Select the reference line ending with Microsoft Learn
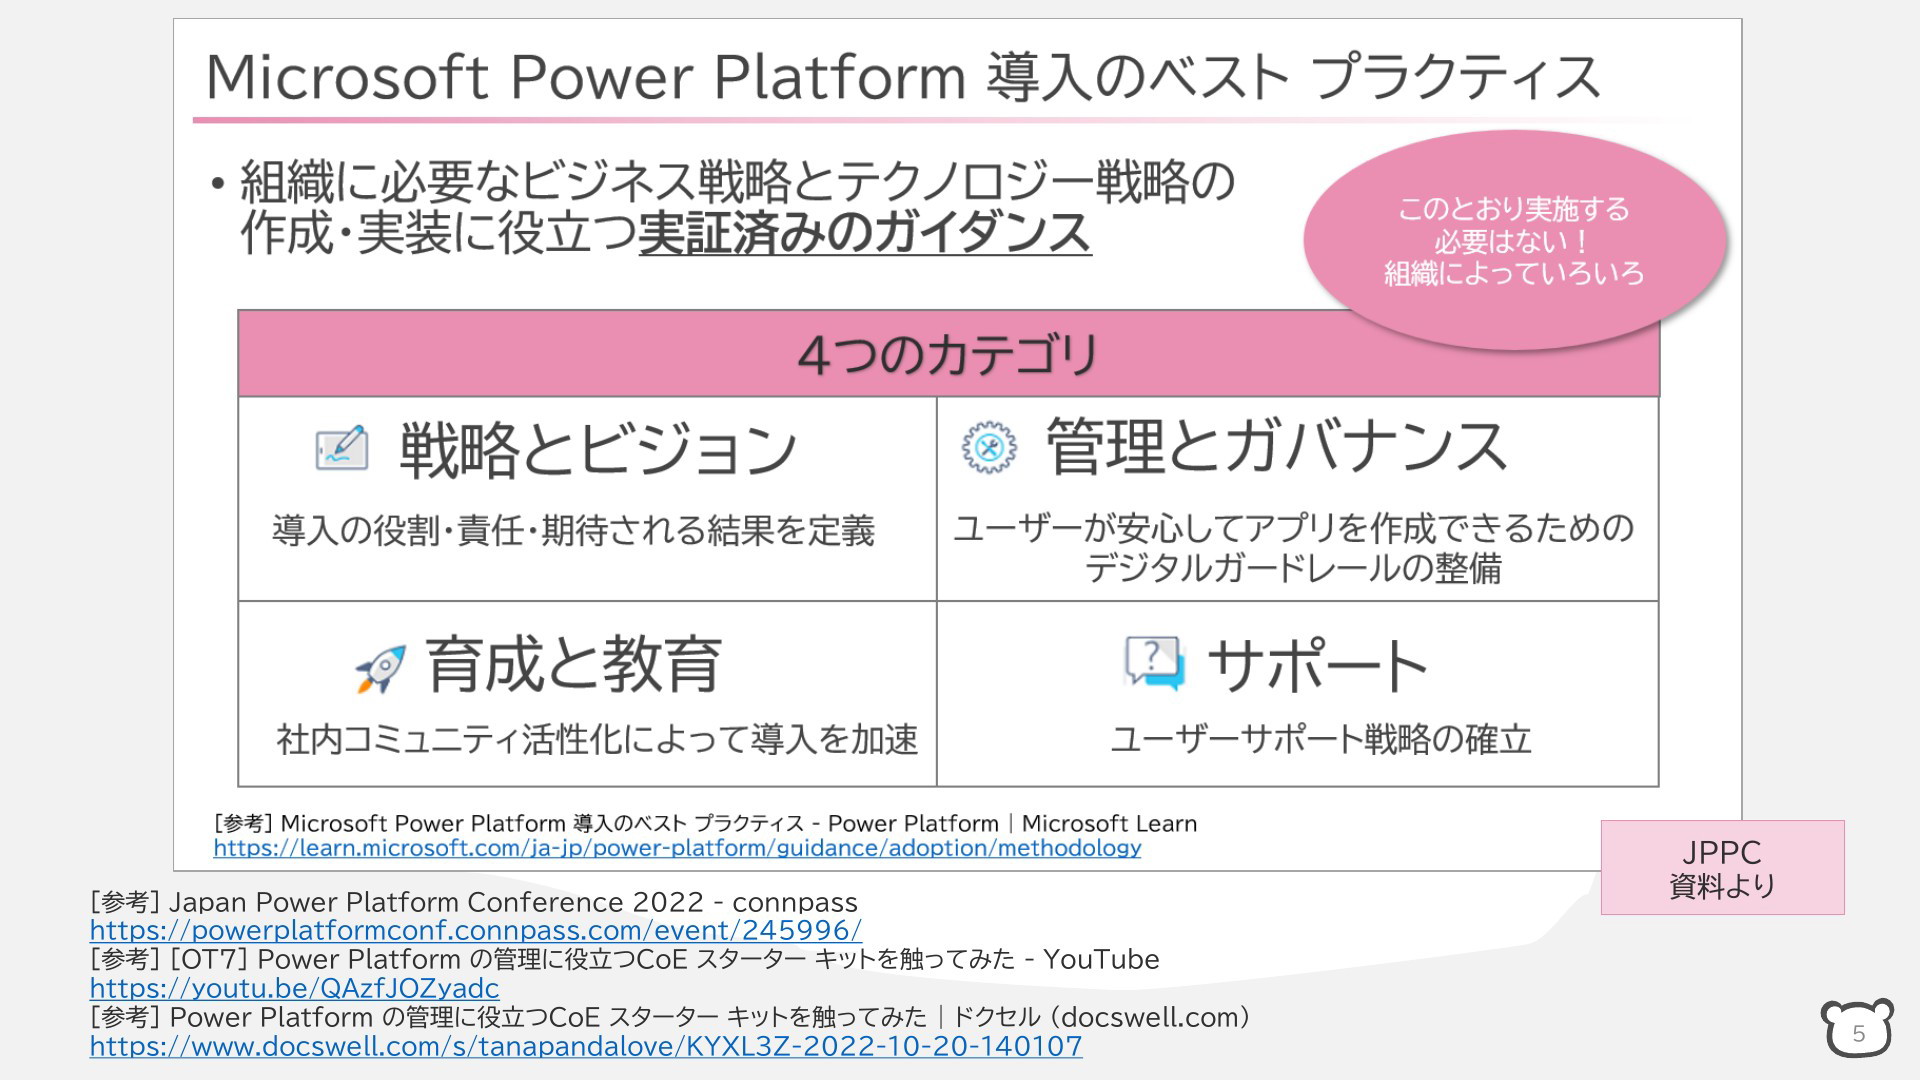The height and width of the screenshot is (1080, 1920). [x=705, y=823]
